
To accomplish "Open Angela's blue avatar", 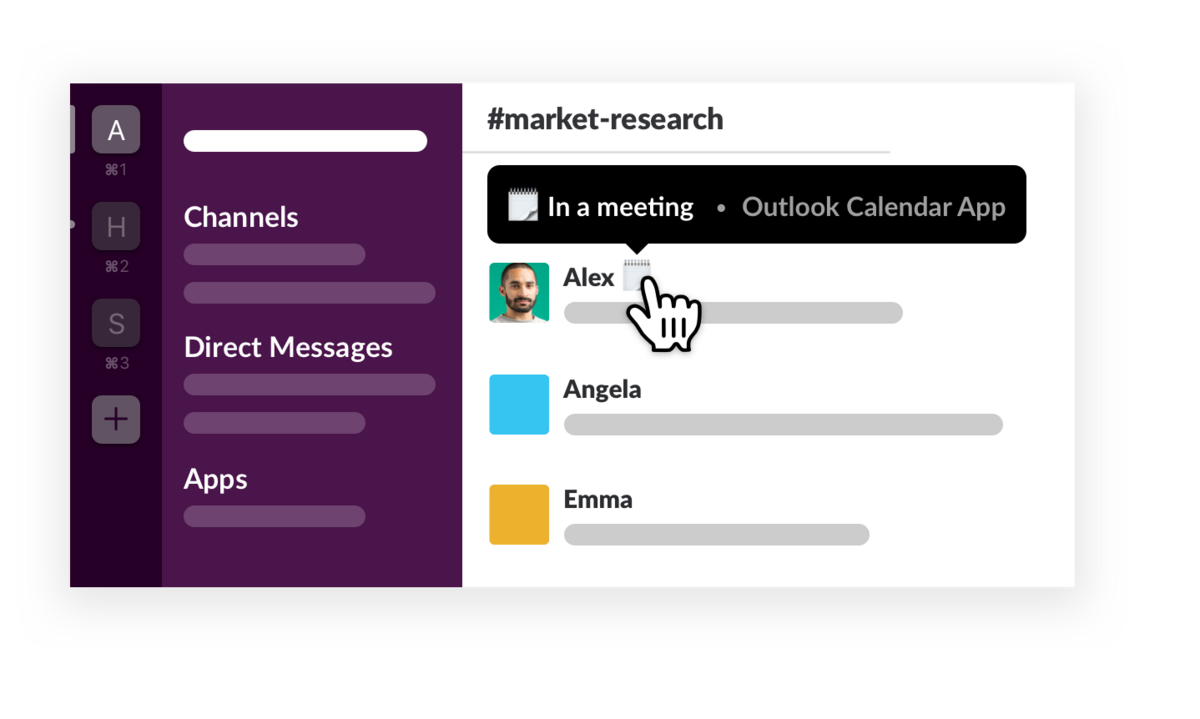I will tap(519, 404).
